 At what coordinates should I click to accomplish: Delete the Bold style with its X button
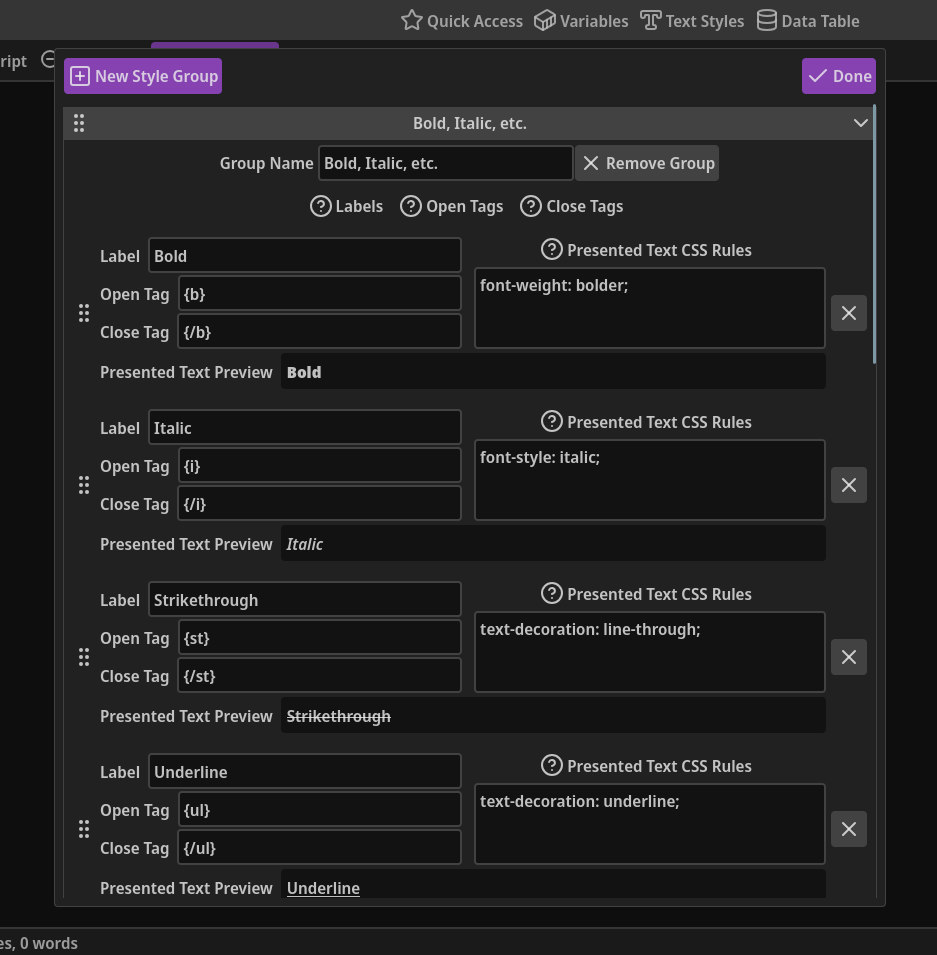coord(848,313)
